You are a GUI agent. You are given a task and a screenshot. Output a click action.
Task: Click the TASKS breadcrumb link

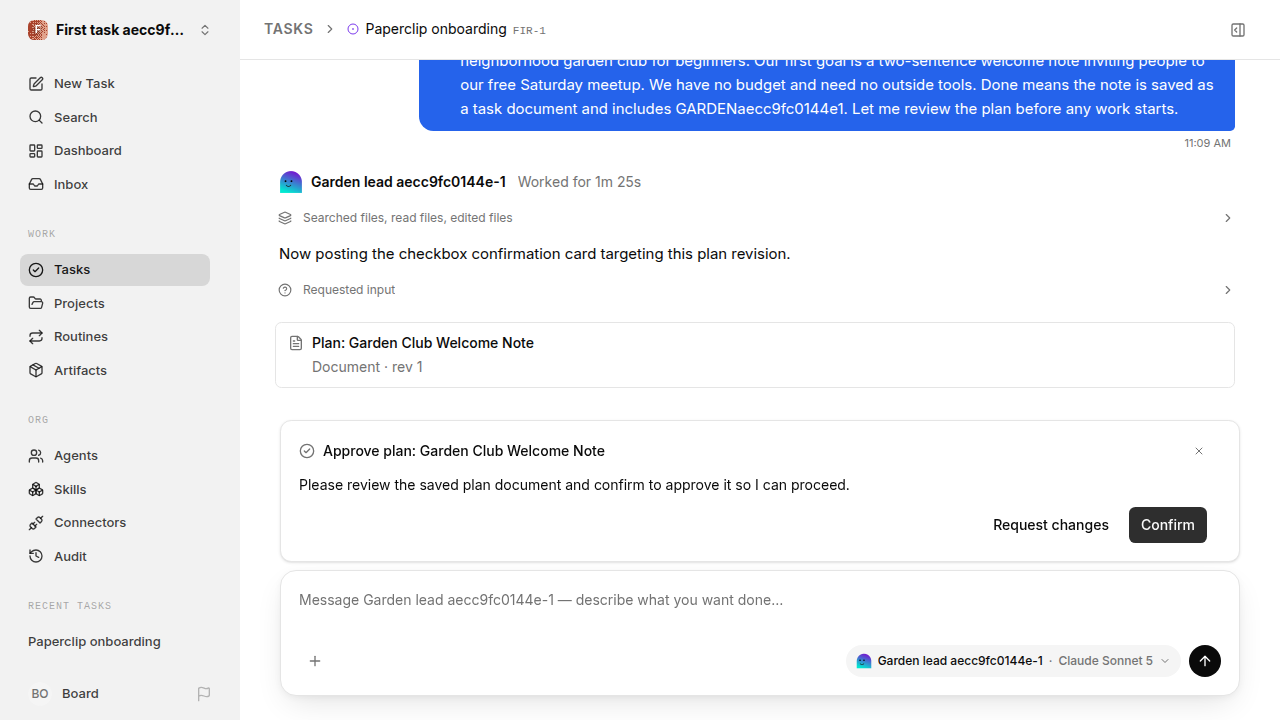click(288, 29)
